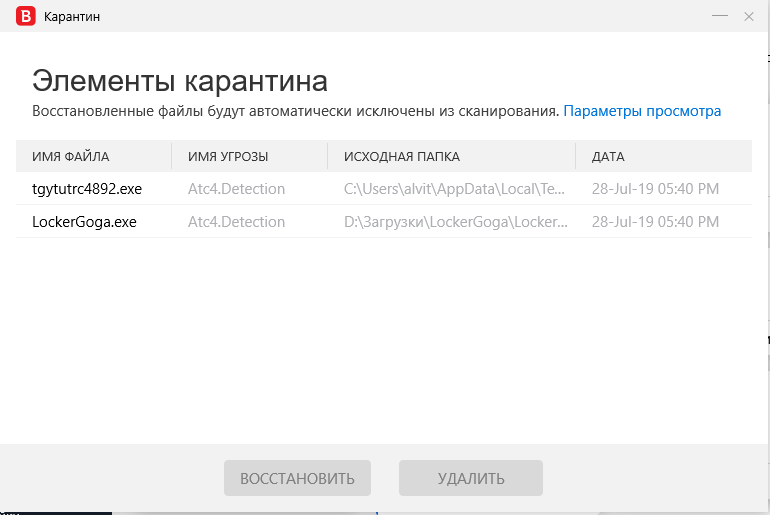
Task: Sort by the ИМЯ ФАЙЛА column header
Action: point(71,156)
